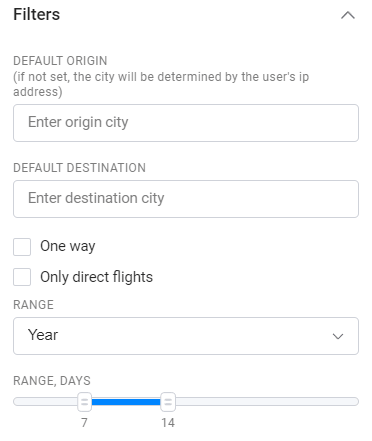Viewport: 372px width, 441px height.
Task: Click the 'Only direct flights' label text
Action: tap(96, 277)
